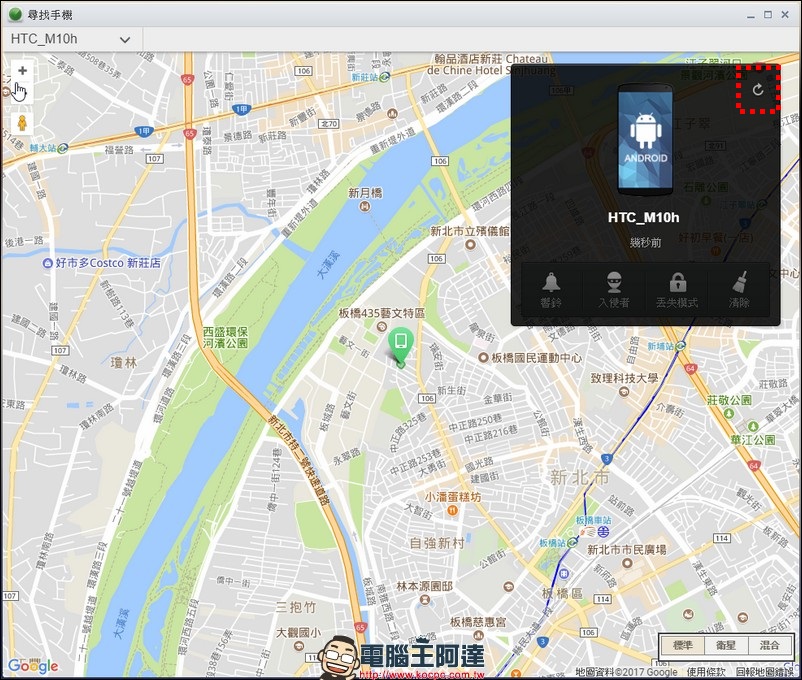Open the intruder (入侵者) option
Screen dimensions: 802x680
(x=614, y=290)
